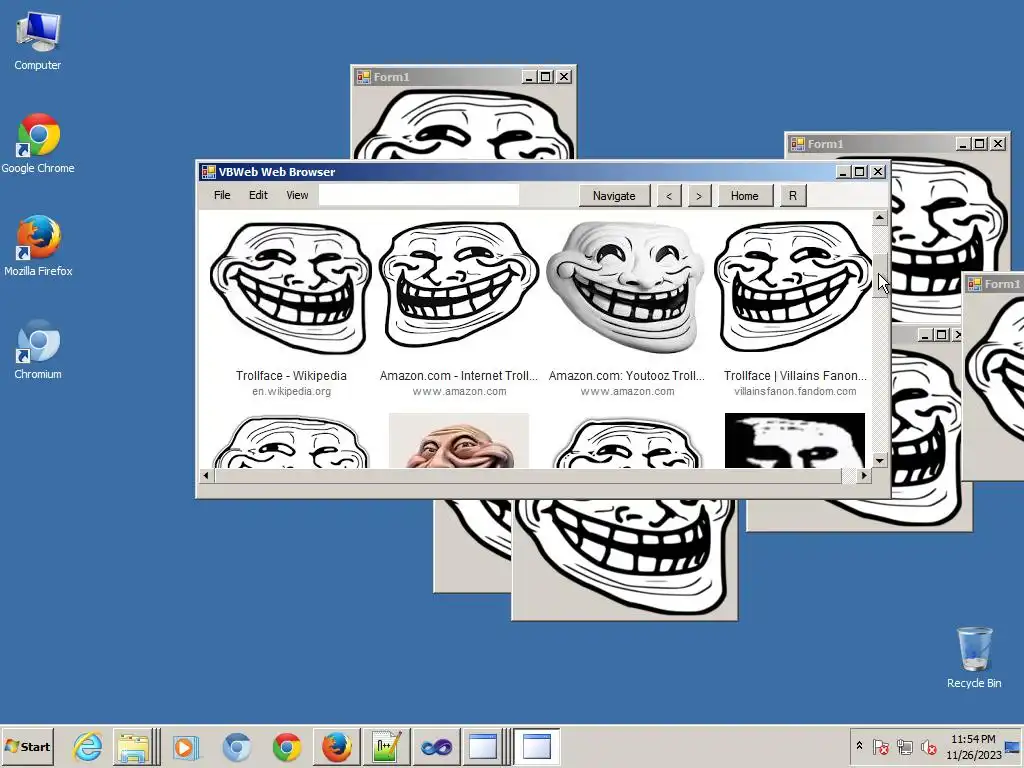Screen dimensions: 1024x768
Task: Maximize the upper-right Form1 window
Action: coord(980,144)
